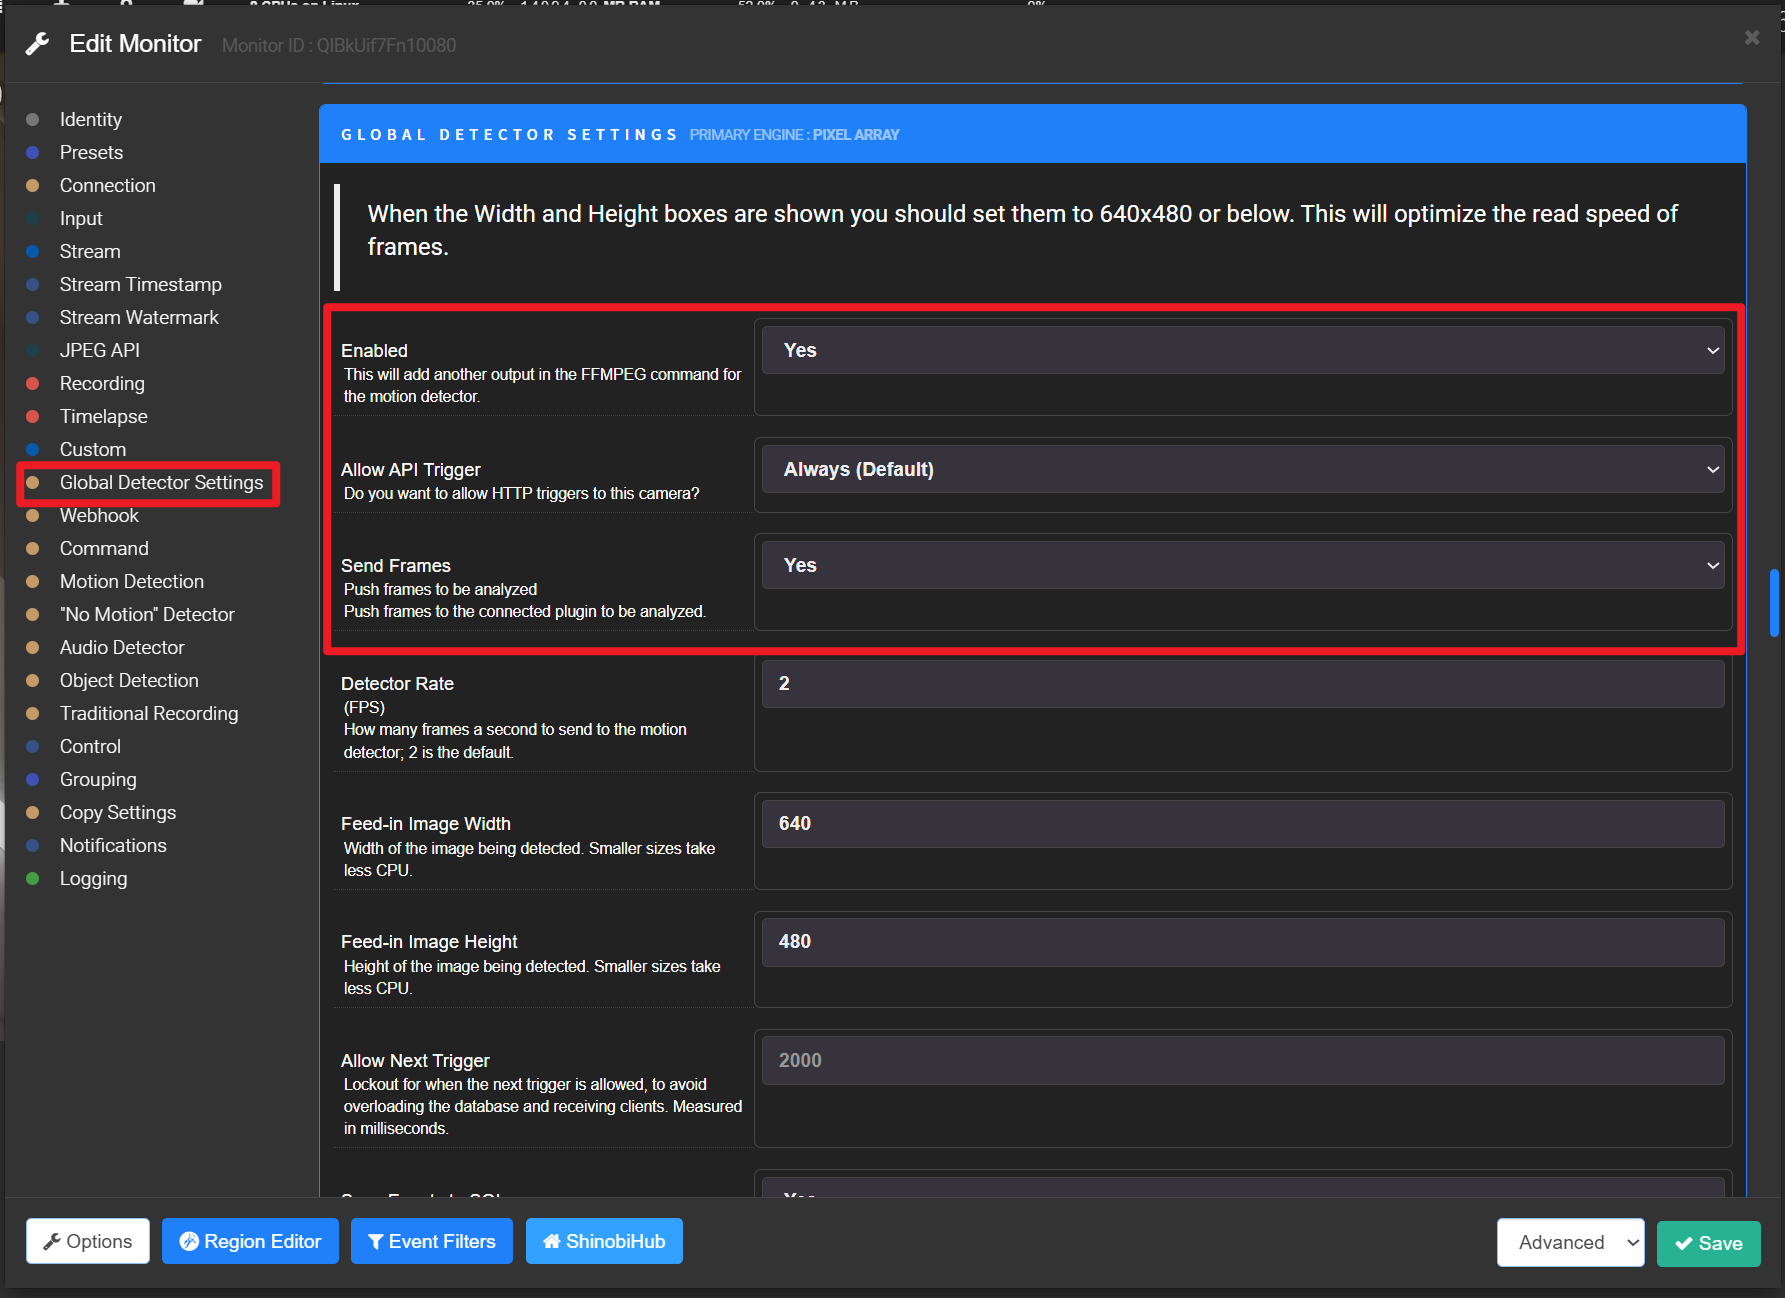Click the red dot next to Recording

tap(33, 383)
